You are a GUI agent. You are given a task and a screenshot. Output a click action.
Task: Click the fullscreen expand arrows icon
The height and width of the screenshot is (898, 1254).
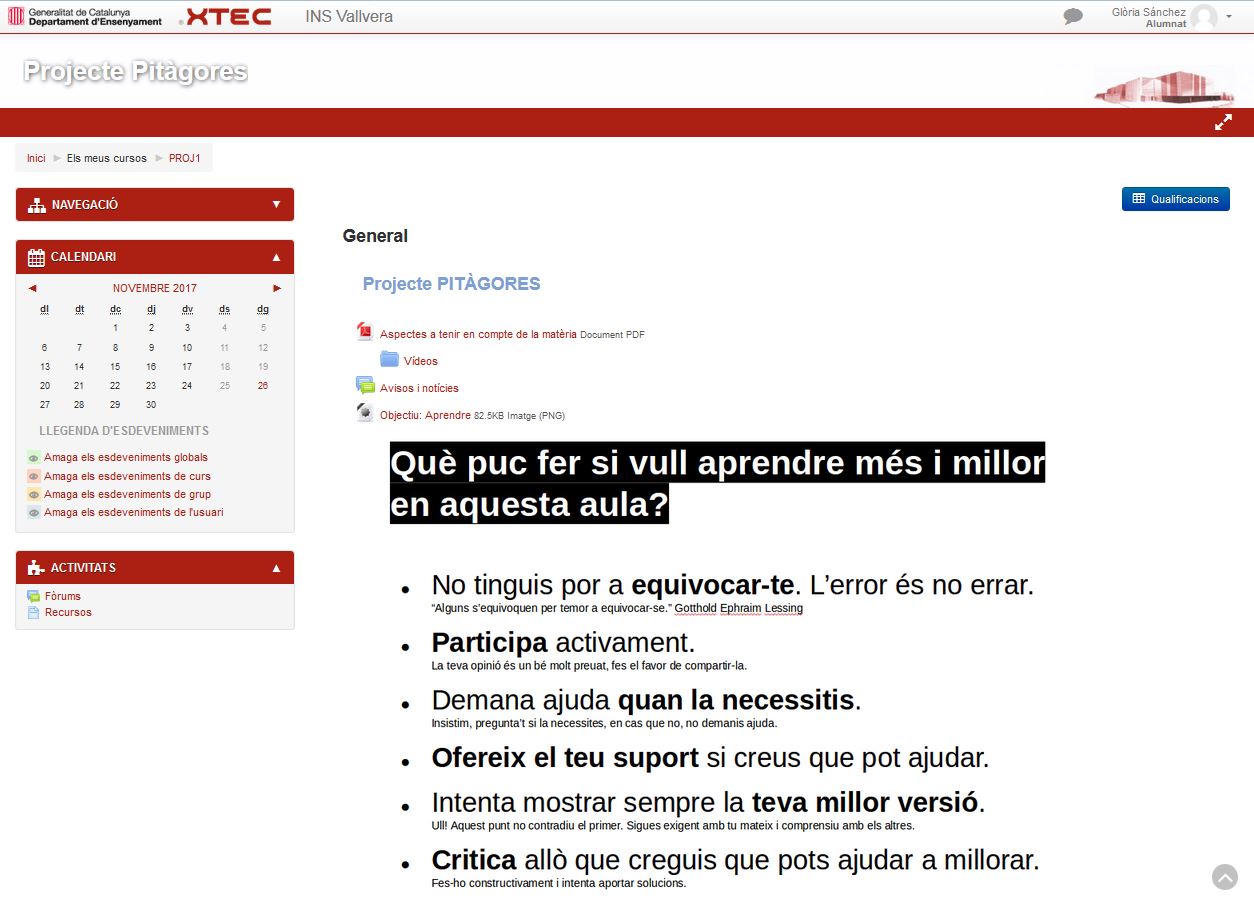(1223, 122)
